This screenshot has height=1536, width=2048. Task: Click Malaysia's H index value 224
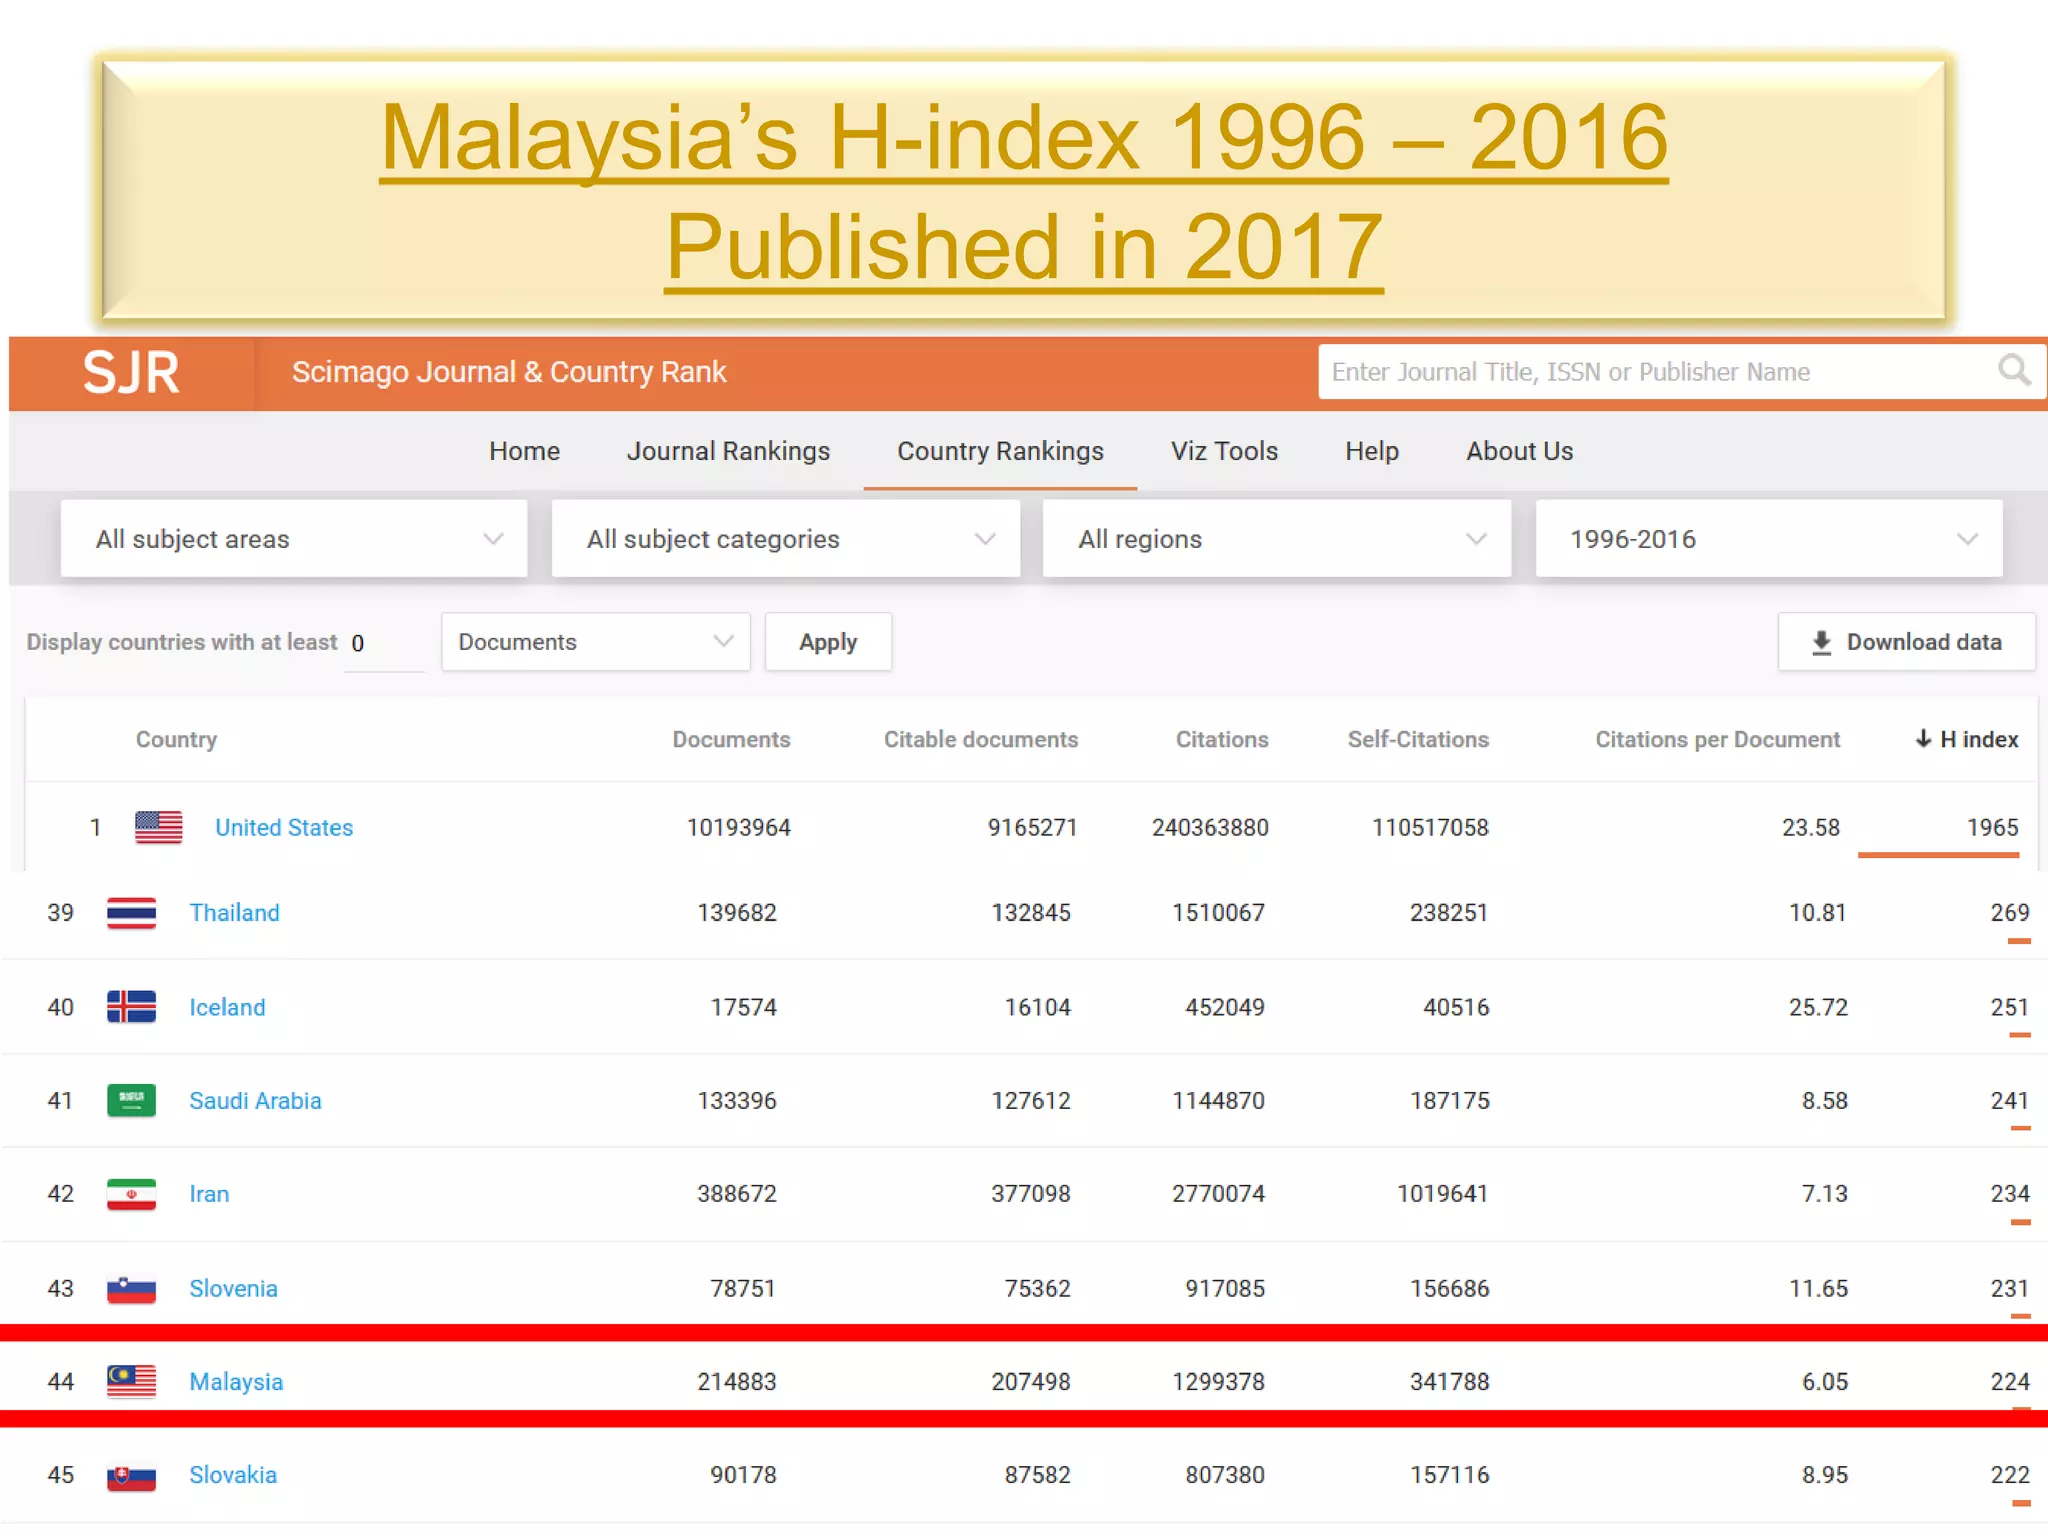click(2010, 1382)
